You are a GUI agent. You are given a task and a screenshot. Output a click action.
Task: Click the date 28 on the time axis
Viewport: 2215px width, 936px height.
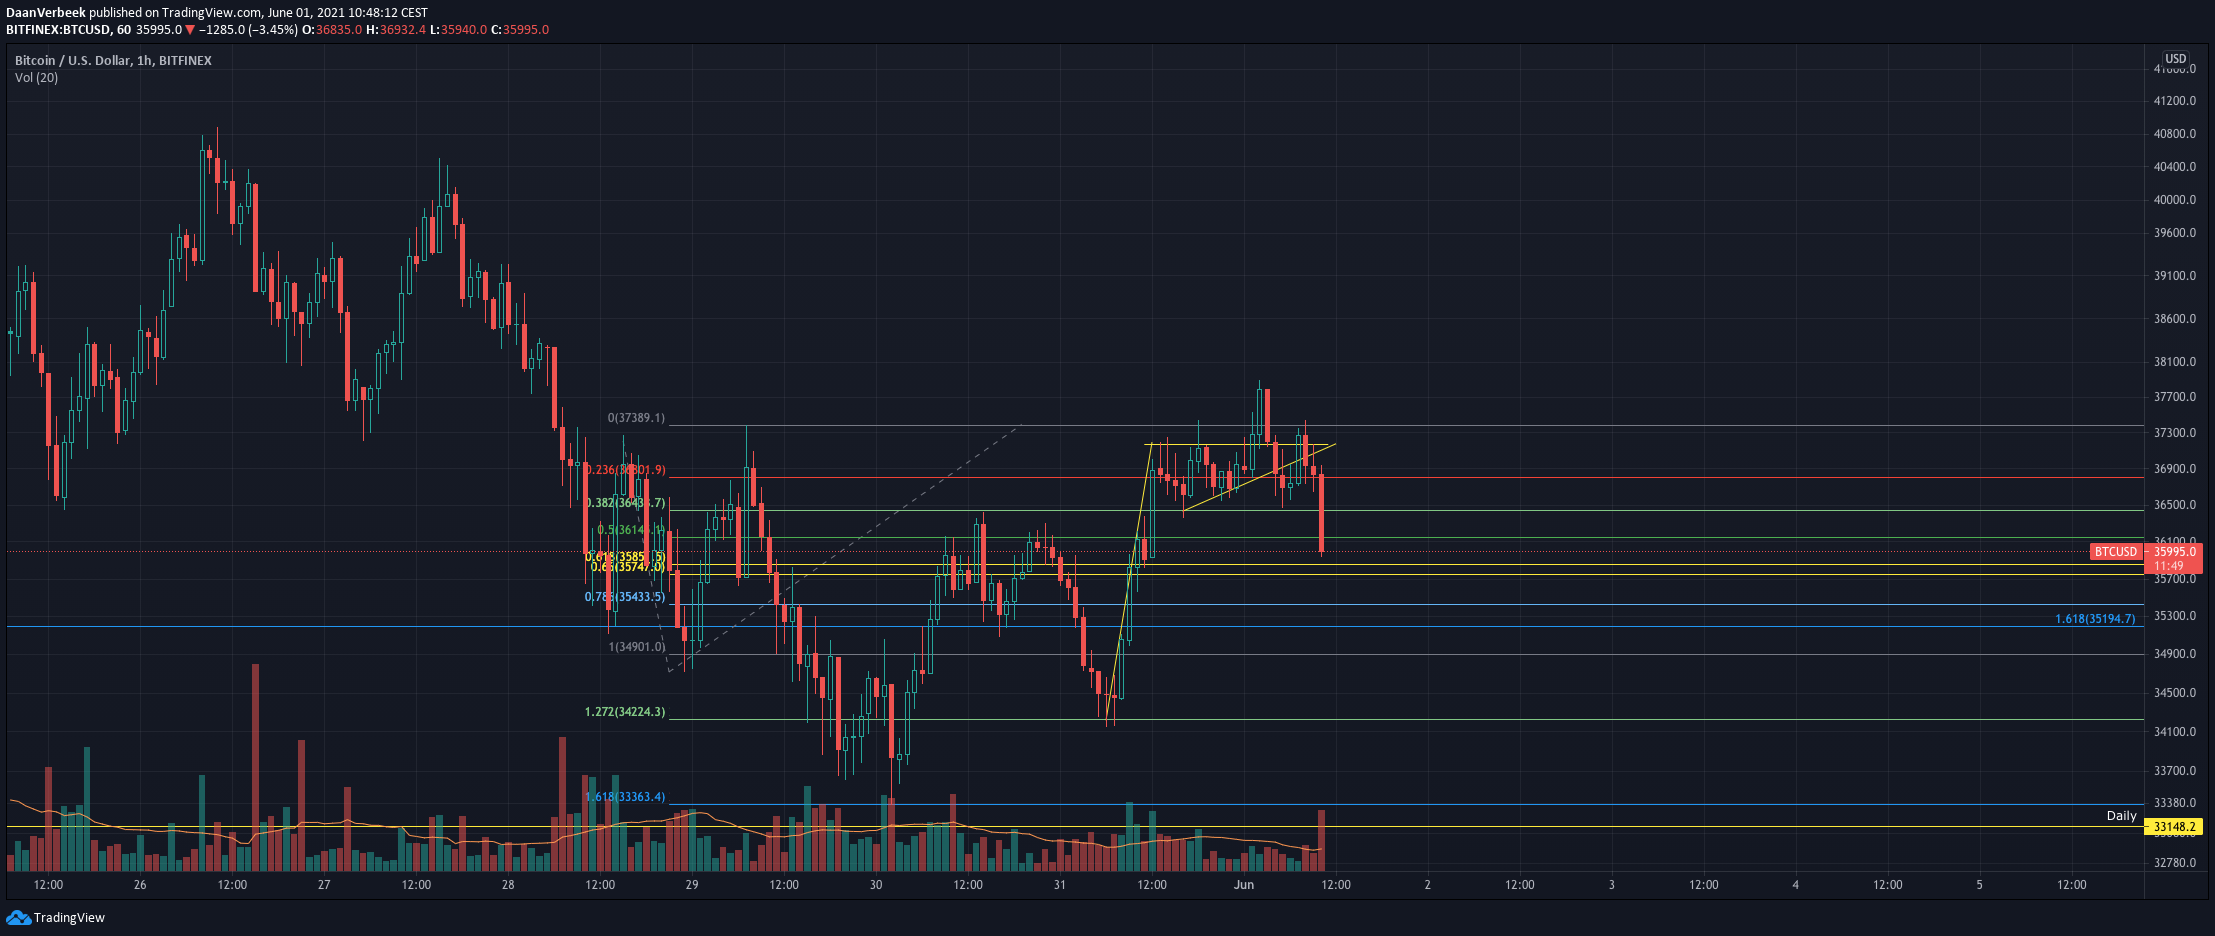point(508,885)
